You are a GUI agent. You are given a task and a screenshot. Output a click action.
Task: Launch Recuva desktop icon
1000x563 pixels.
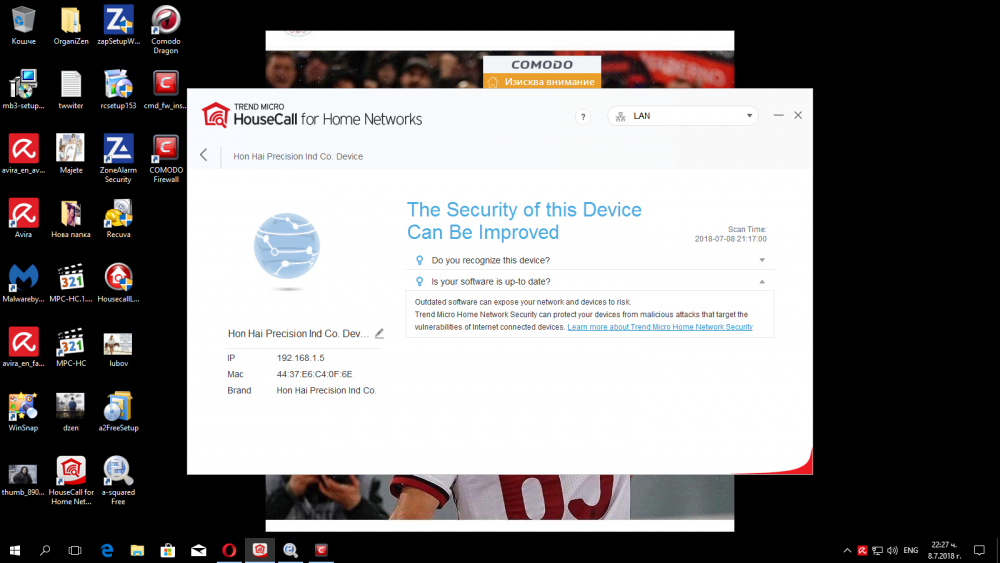click(119, 218)
